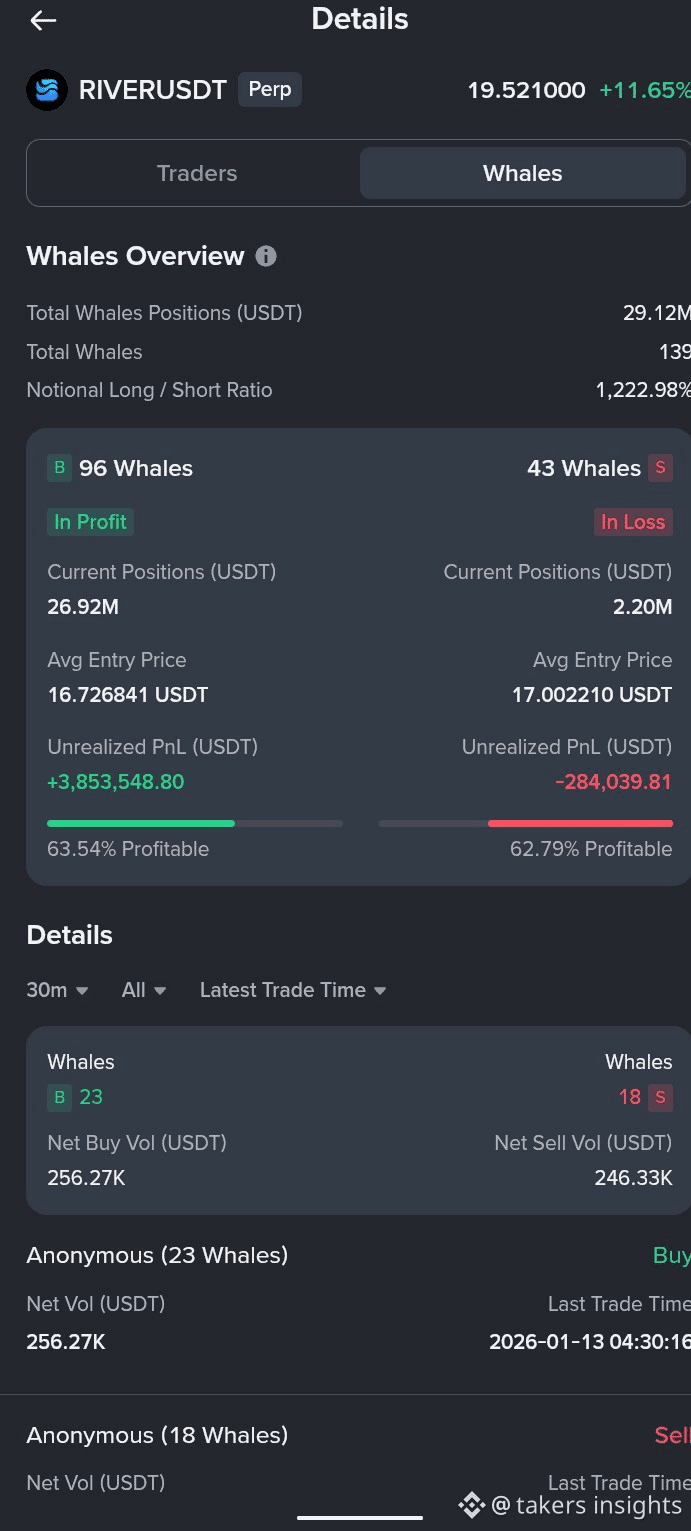This screenshot has height=1531, width=691.
Task: Open the 30m timeframe dropdown
Action: pos(58,990)
